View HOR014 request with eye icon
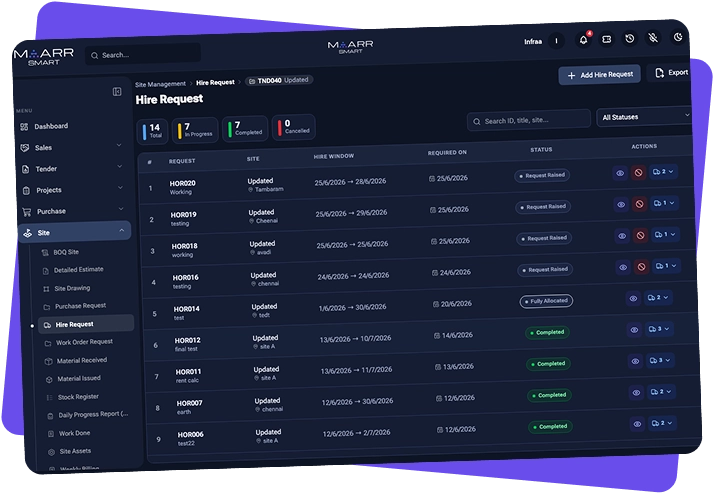The width and height of the screenshot is (715, 494). coord(633,298)
